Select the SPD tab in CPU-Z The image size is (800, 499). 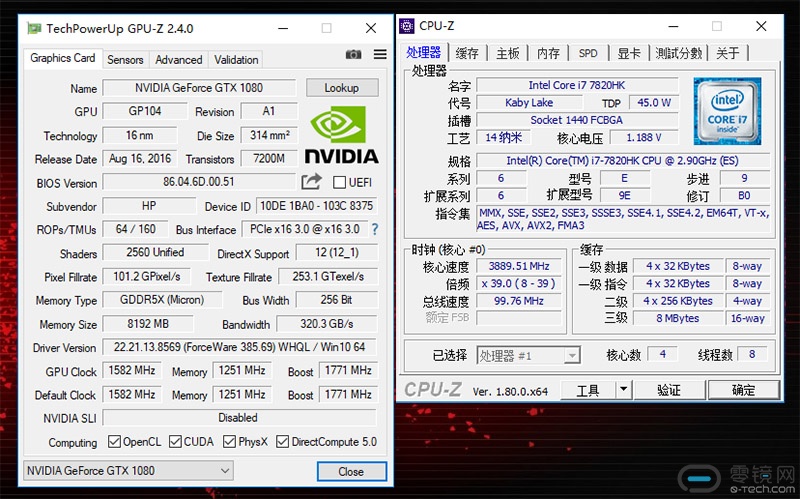click(x=588, y=53)
